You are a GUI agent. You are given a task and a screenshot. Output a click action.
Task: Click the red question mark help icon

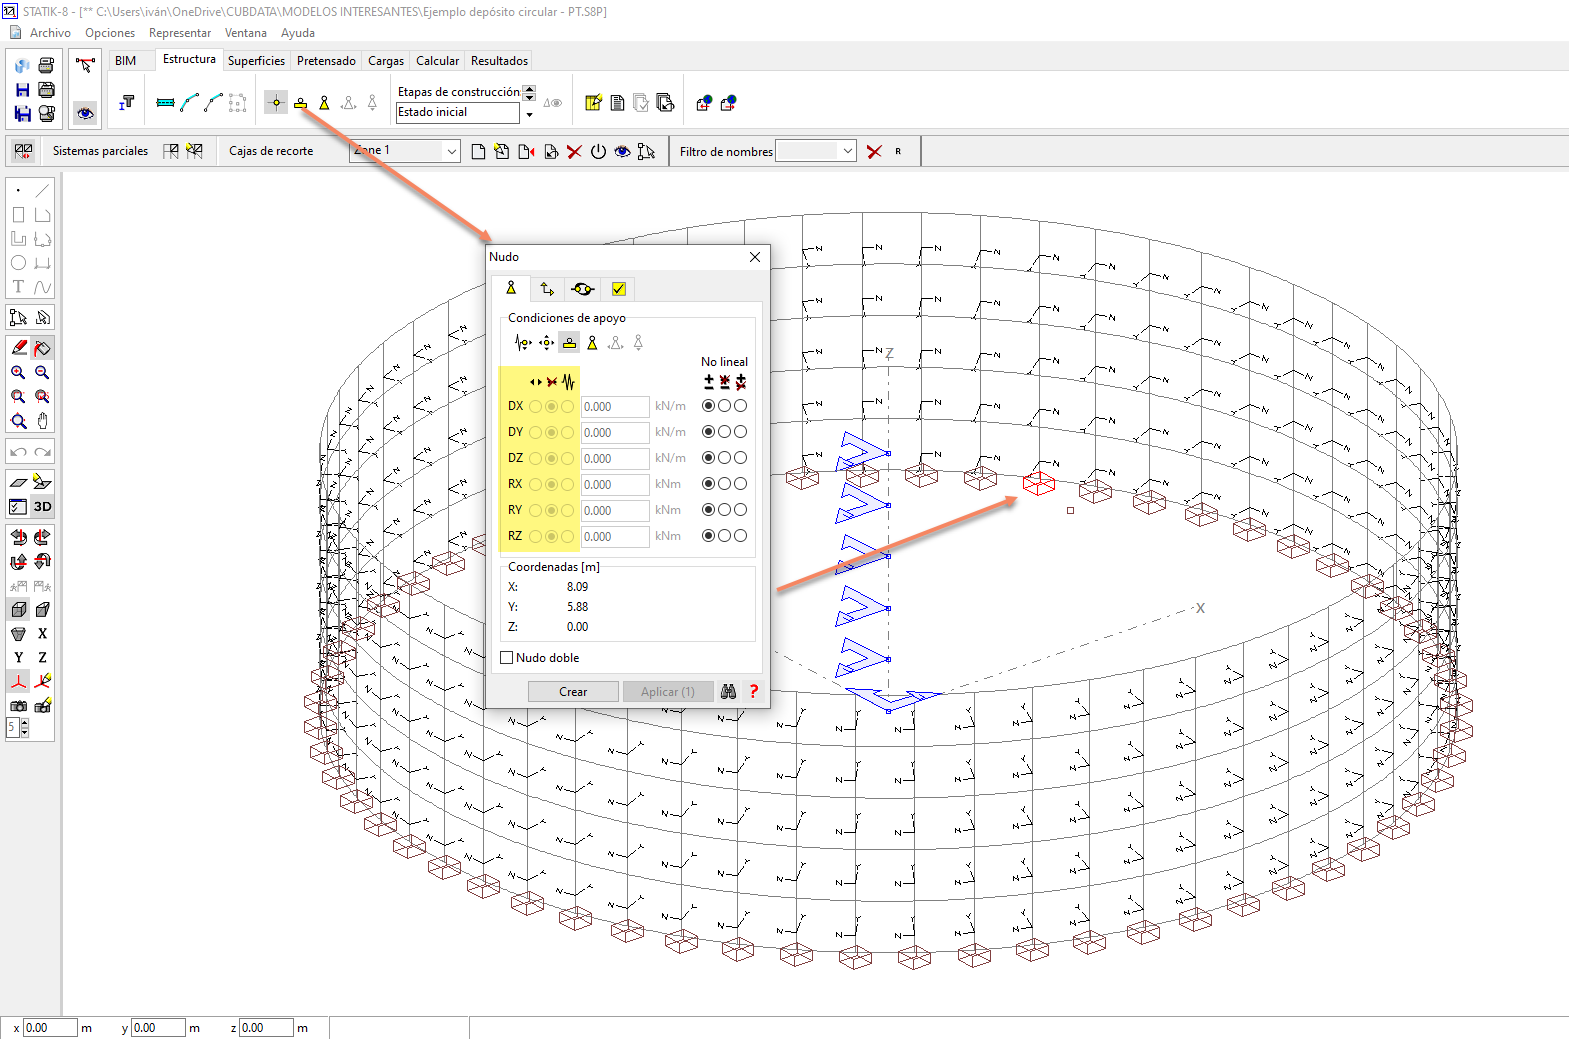pyautogui.click(x=754, y=692)
